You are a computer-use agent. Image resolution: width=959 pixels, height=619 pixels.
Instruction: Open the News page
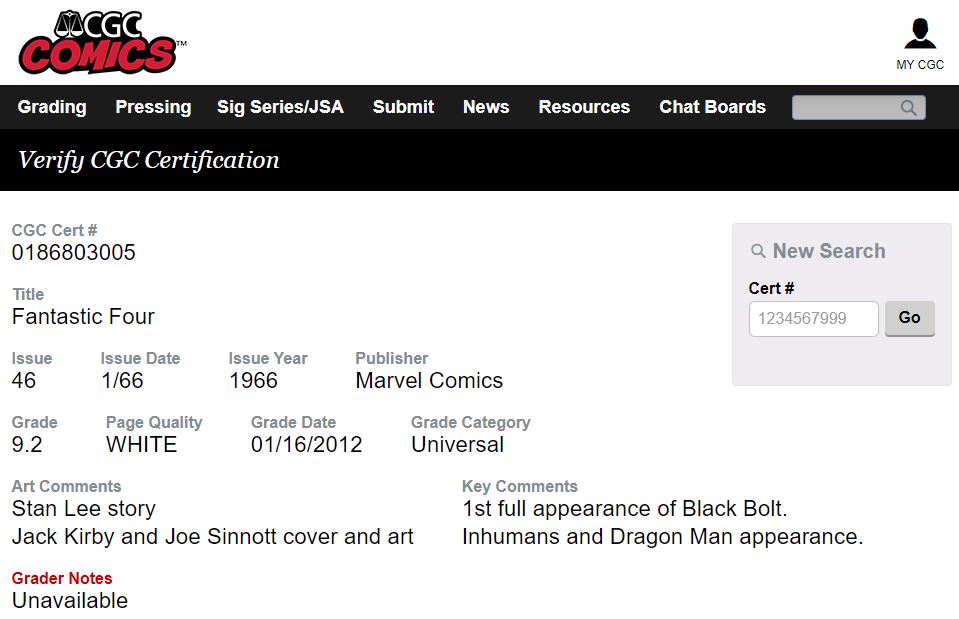pyautogui.click(x=486, y=107)
